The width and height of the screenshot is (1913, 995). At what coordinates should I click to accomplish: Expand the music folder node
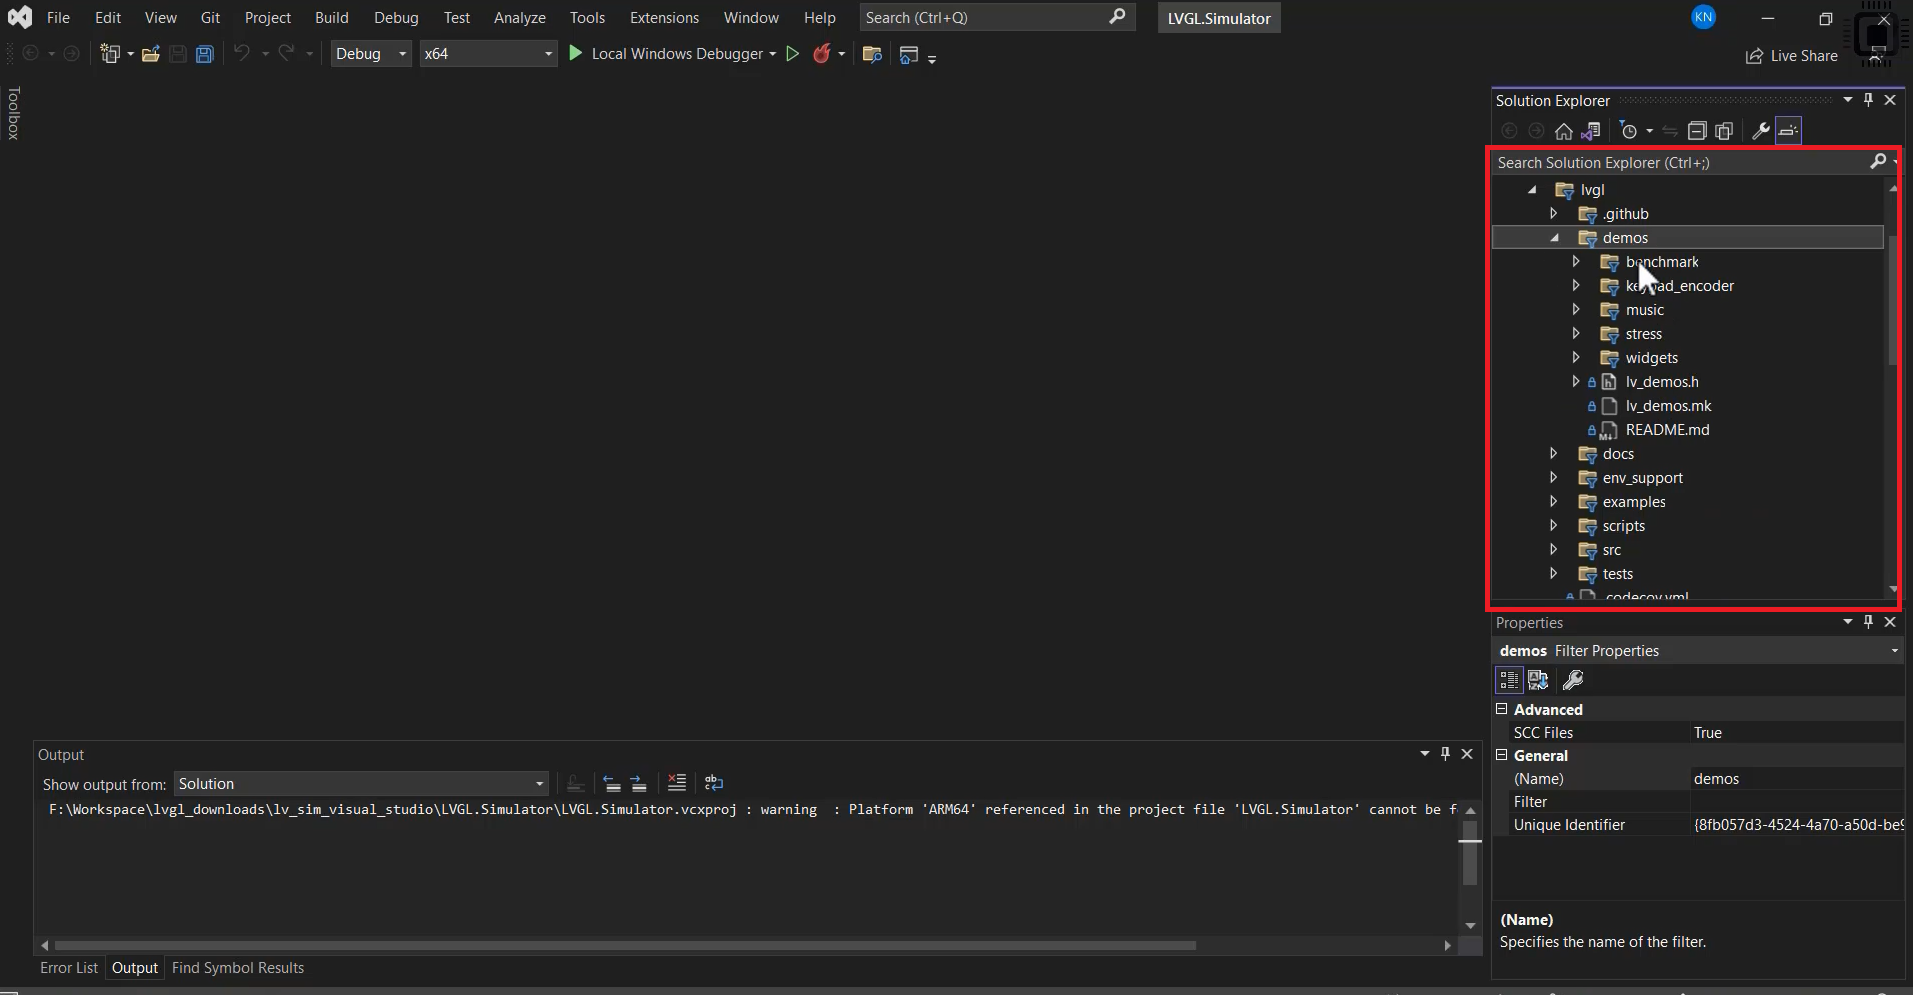(x=1576, y=309)
